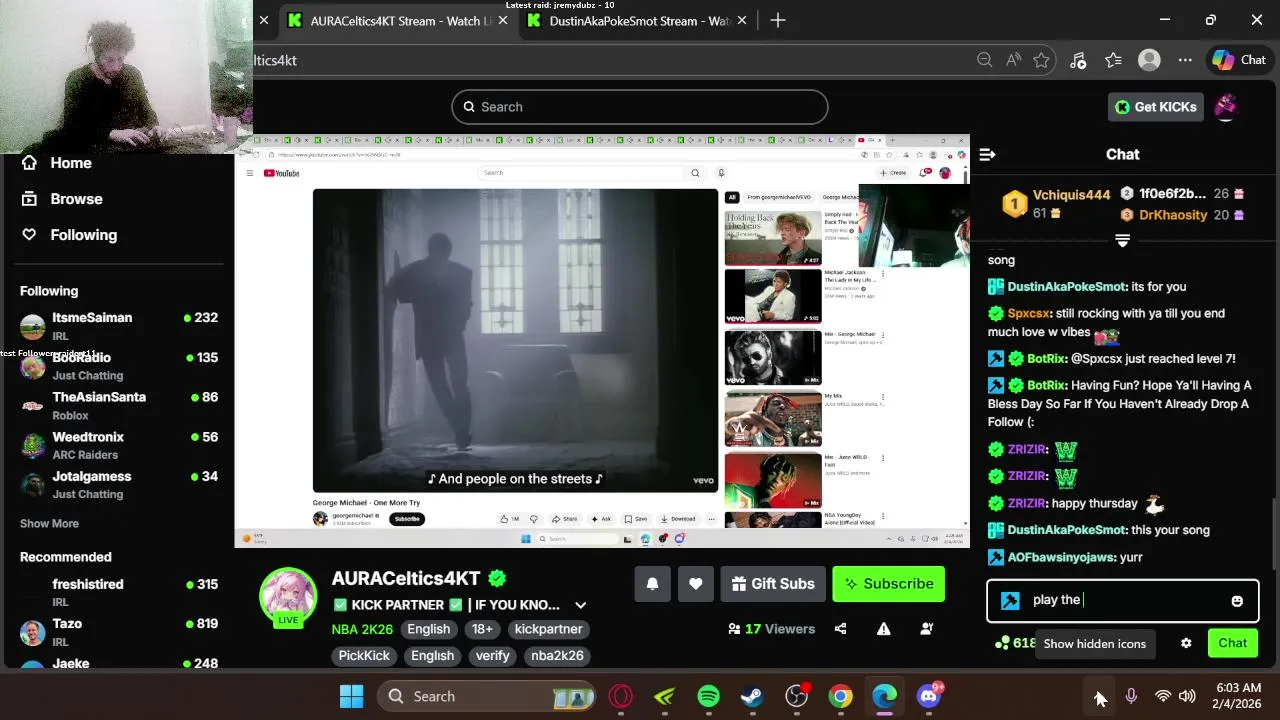Screen dimensions: 1280x720
Task: Open Jotalgamess channel in Following
Action: tap(119, 484)
